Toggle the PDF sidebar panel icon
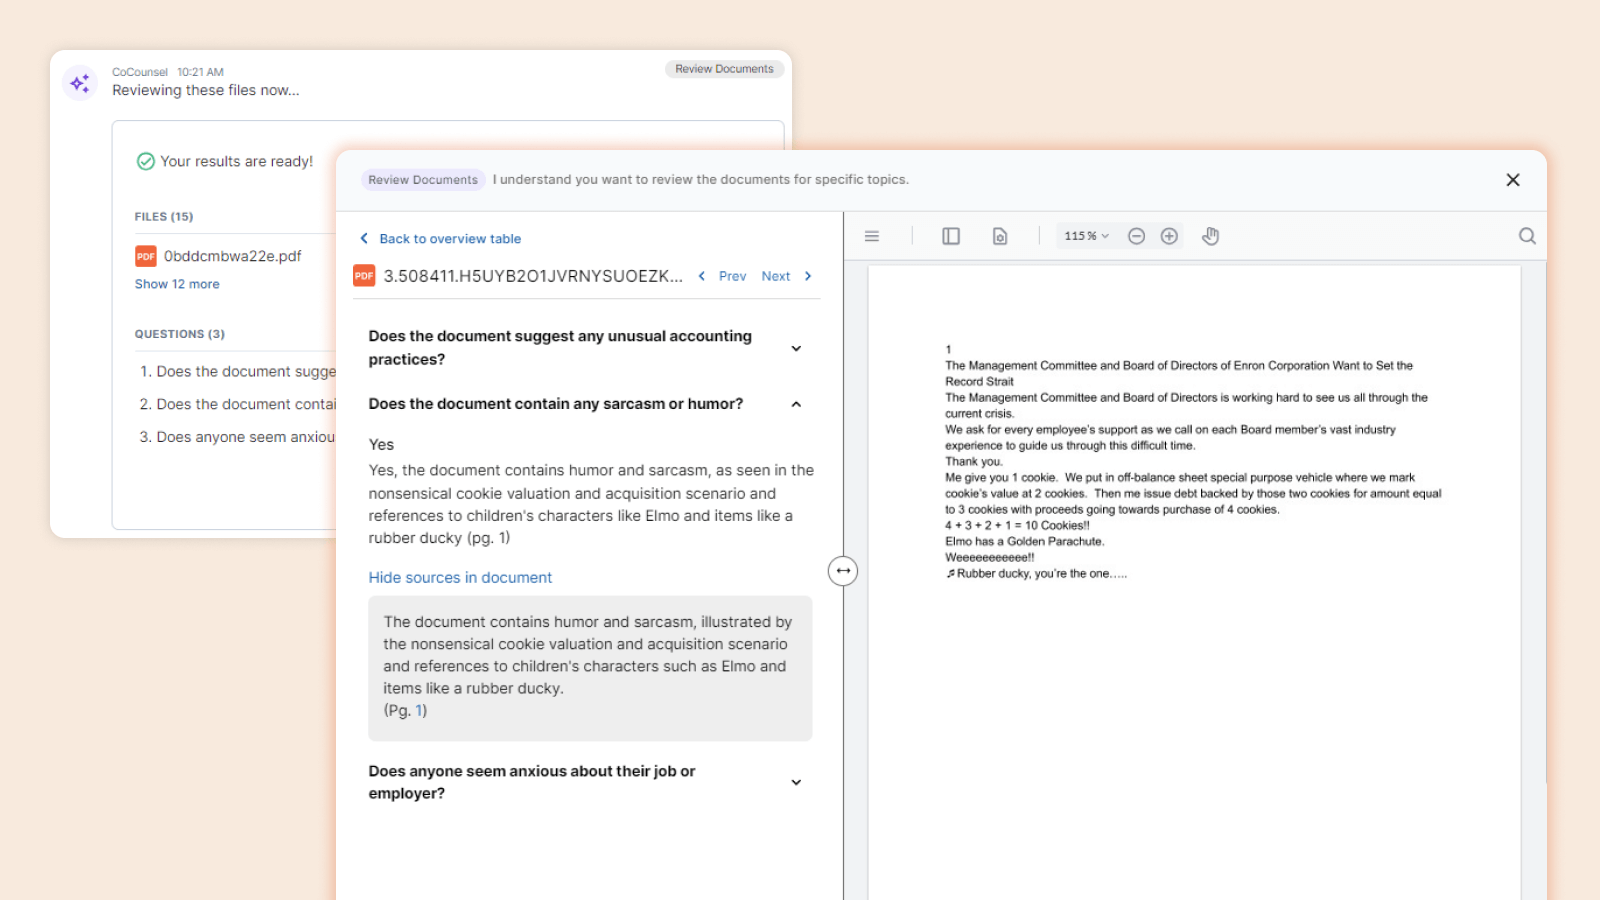 click(951, 236)
